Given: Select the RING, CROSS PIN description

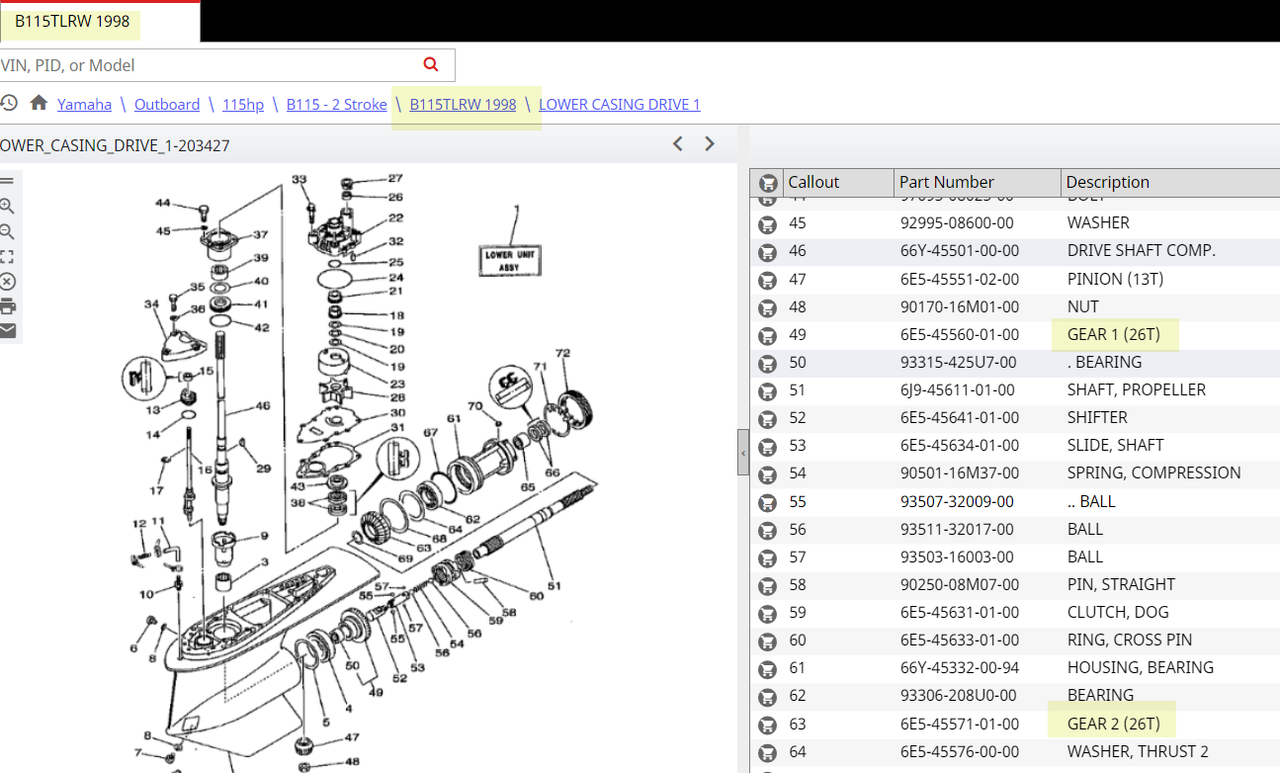Looking at the screenshot, I should [1129, 640].
